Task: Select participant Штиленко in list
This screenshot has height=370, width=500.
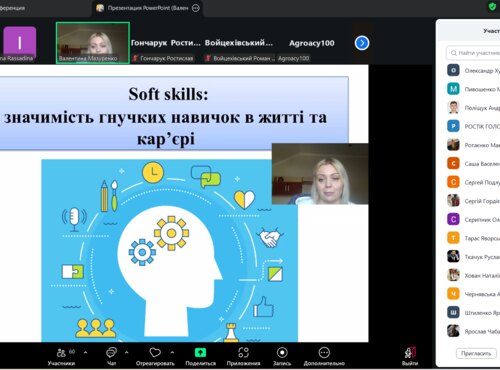Action: [x=473, y=312]
